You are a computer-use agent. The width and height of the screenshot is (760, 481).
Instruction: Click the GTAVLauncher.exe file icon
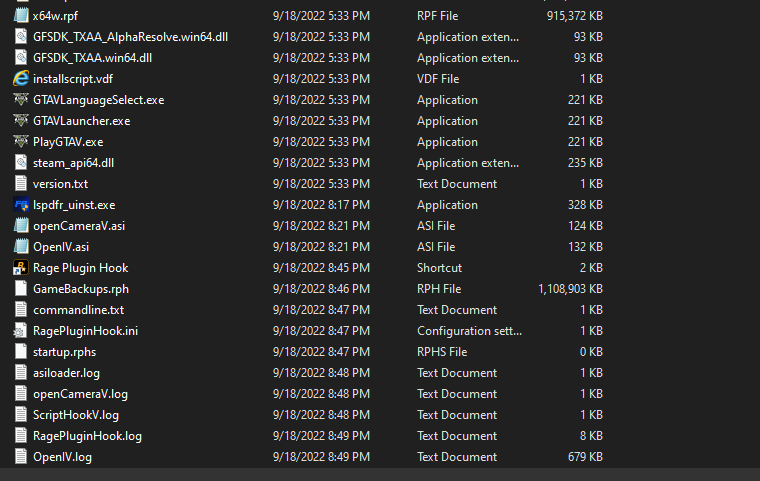pyautogui.click(x=21, y=121)
